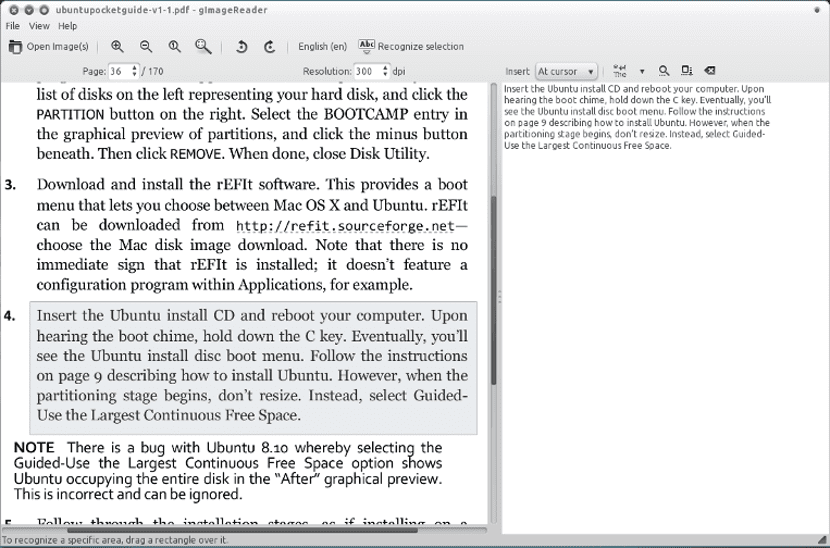Image resolution: width=830 pixels, height=548 pixels.
Task: Reset zoom to normal size
Action: click(x=175, y=47)
